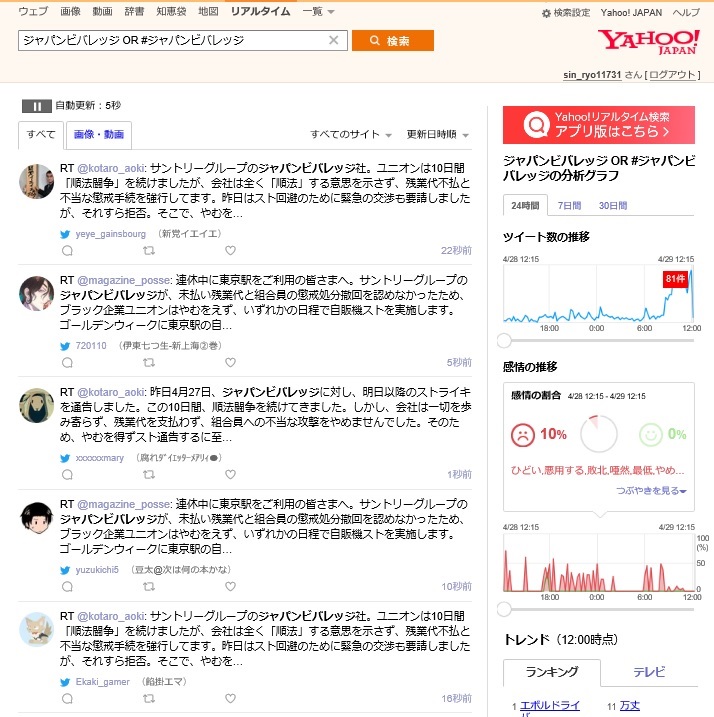
Task: Open Yahoo!リアルタイム検索 app banner
Action: click(599, 125)
